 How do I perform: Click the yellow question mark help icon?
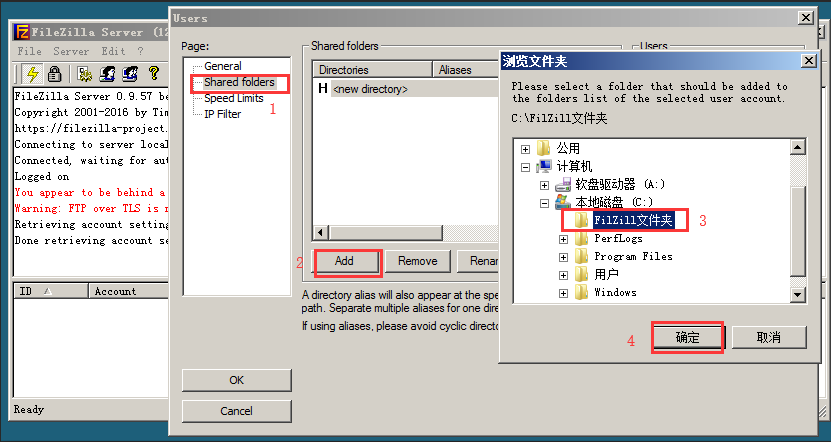(153, 73)
